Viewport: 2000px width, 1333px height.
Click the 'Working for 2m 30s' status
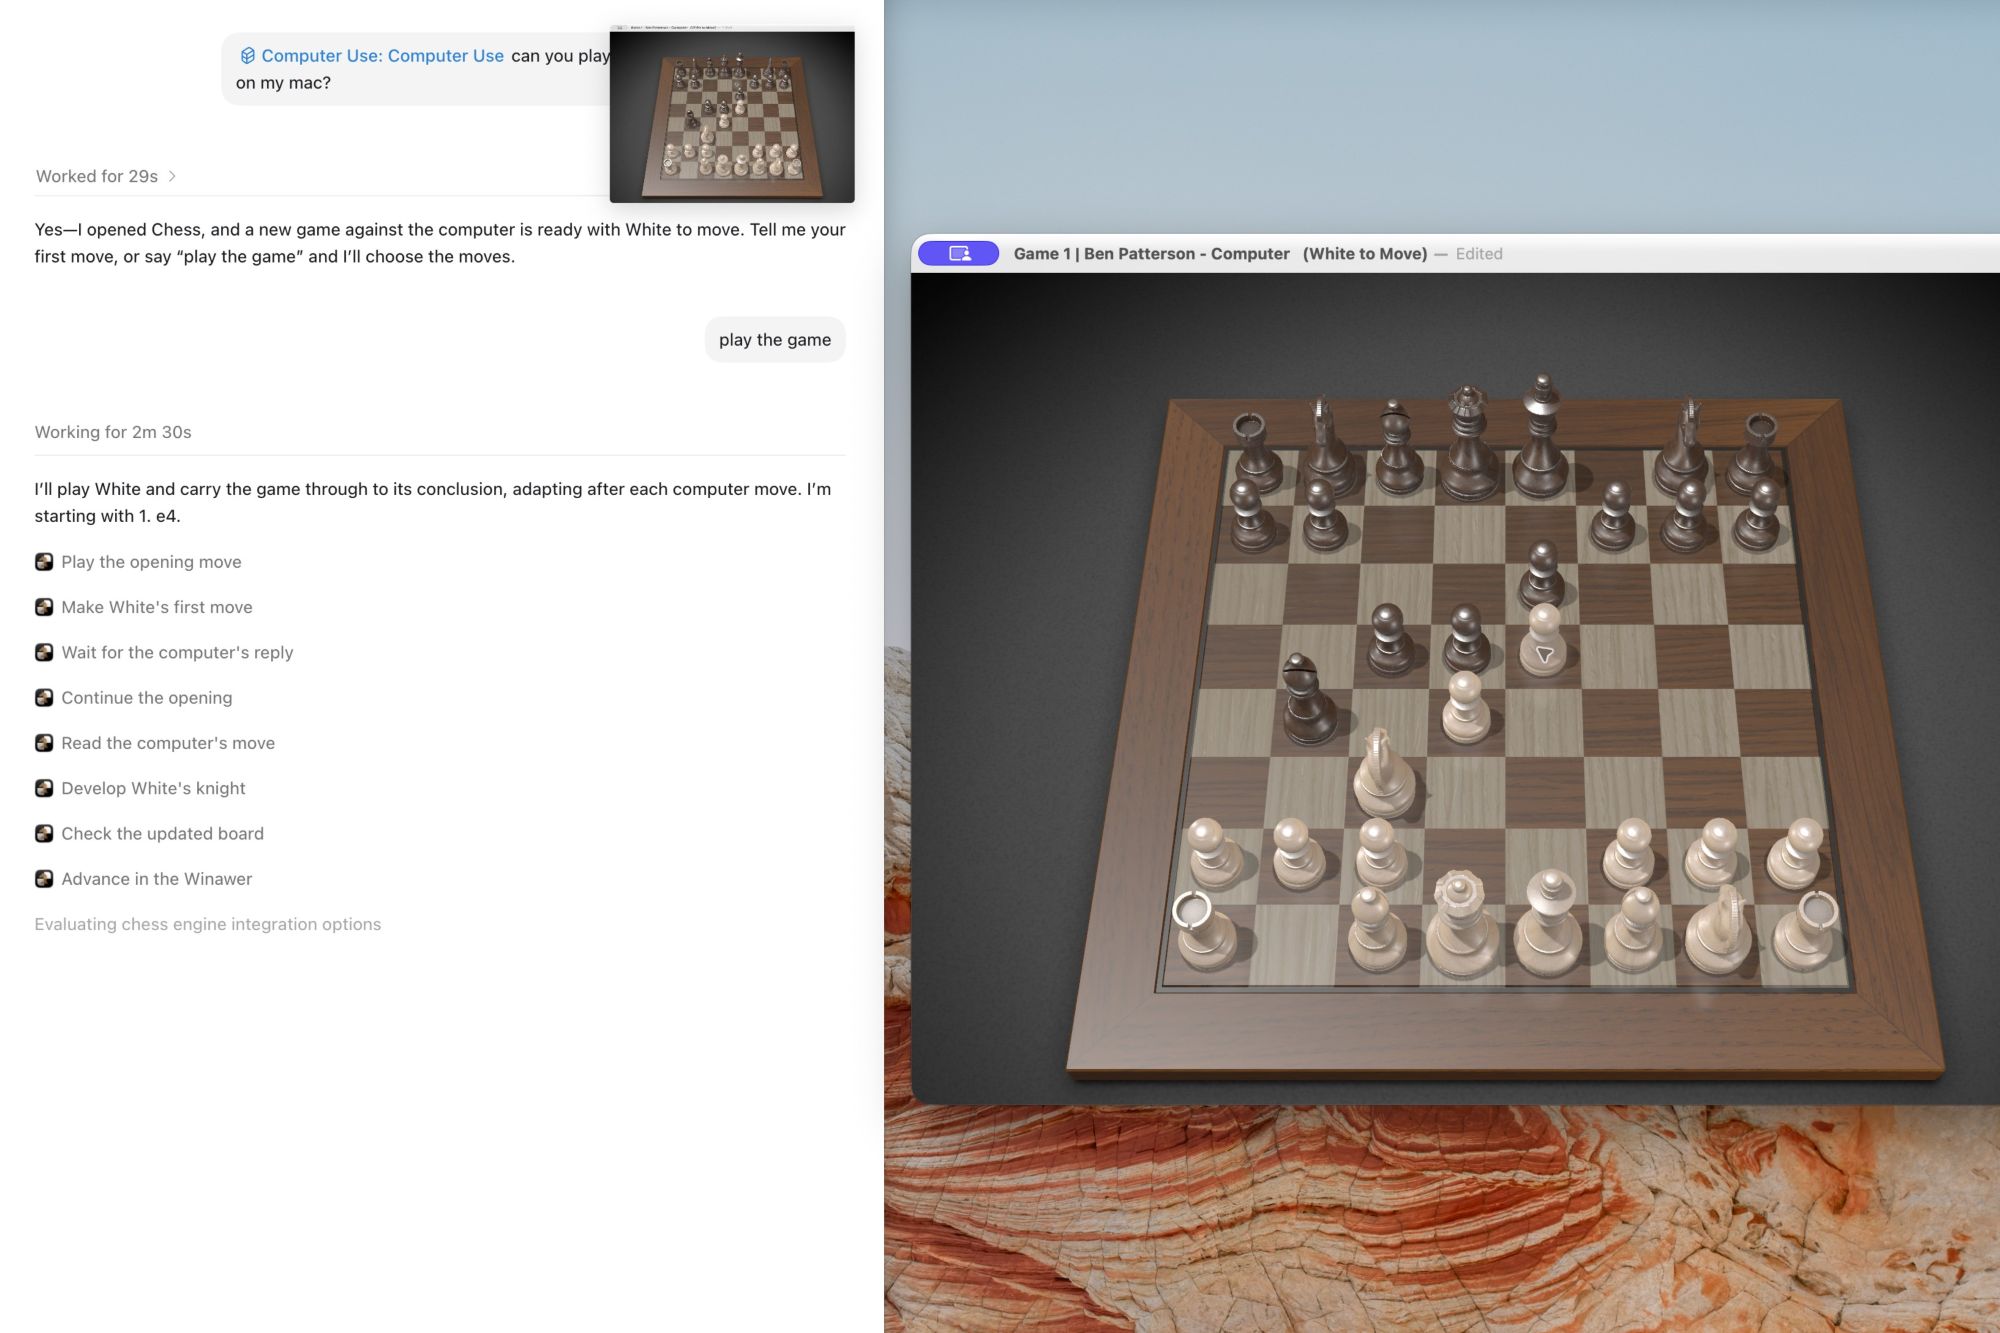113,432
